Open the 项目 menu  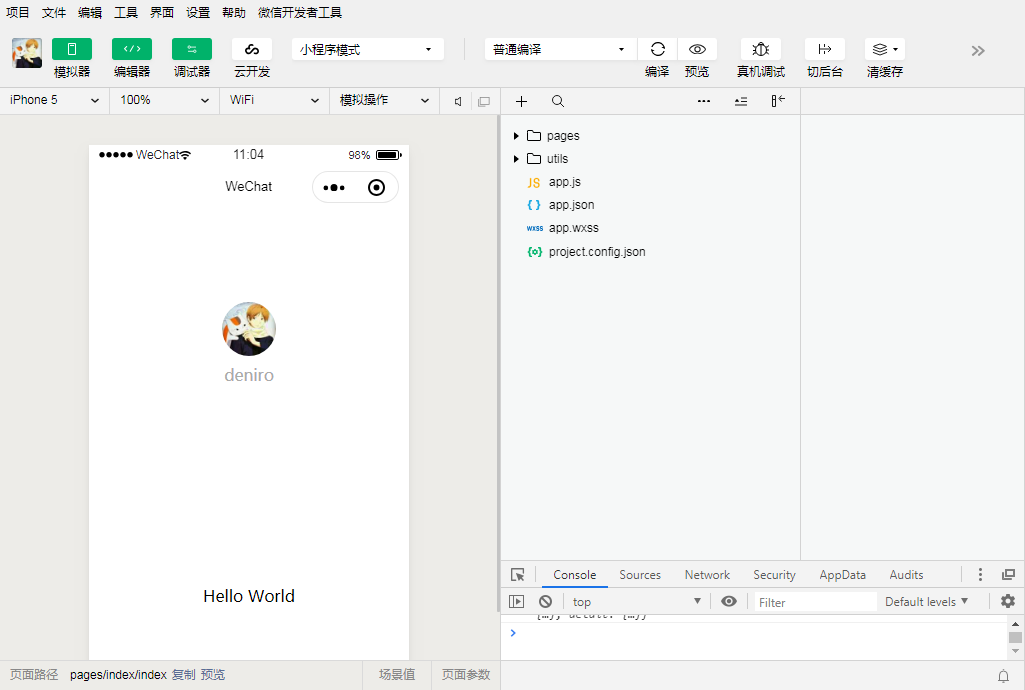click(18, 12)
